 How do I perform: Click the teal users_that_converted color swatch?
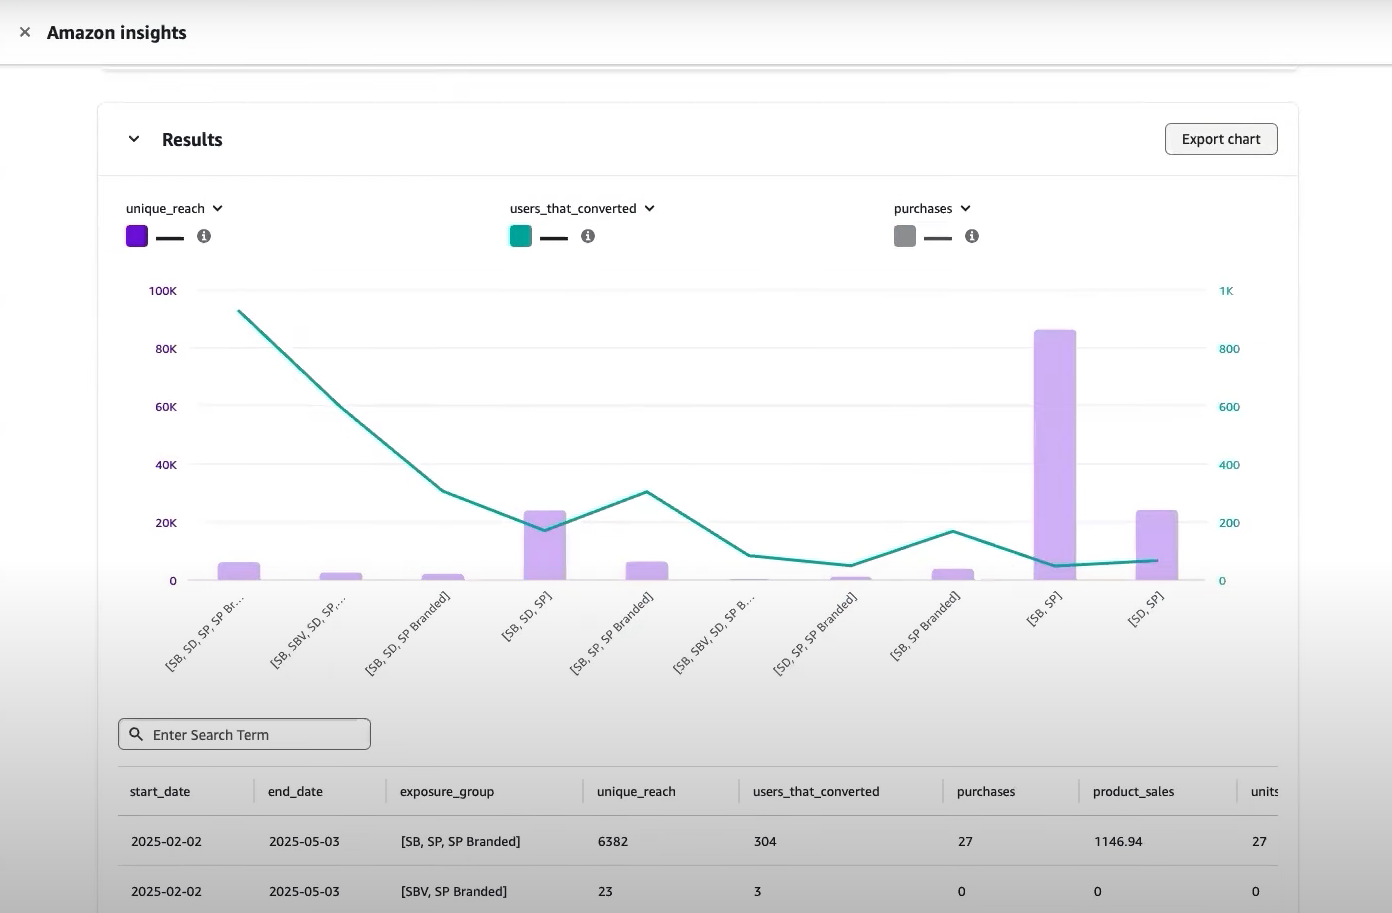(521, 236)
